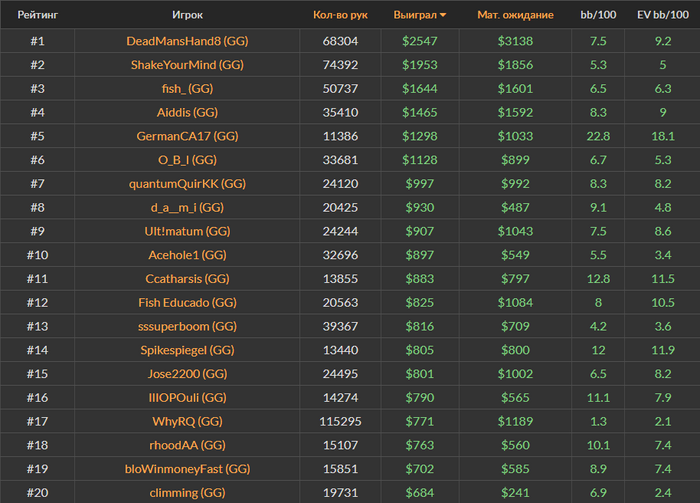Open Ccatharsis (GG) player profile
Screen dimensions: 700x503
[x=188, y=278]
